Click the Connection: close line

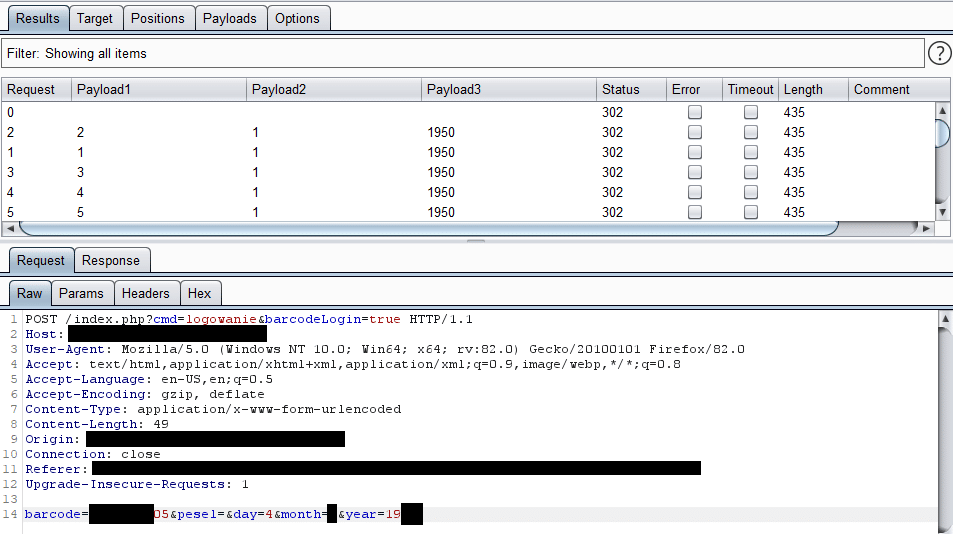(93, 454)
